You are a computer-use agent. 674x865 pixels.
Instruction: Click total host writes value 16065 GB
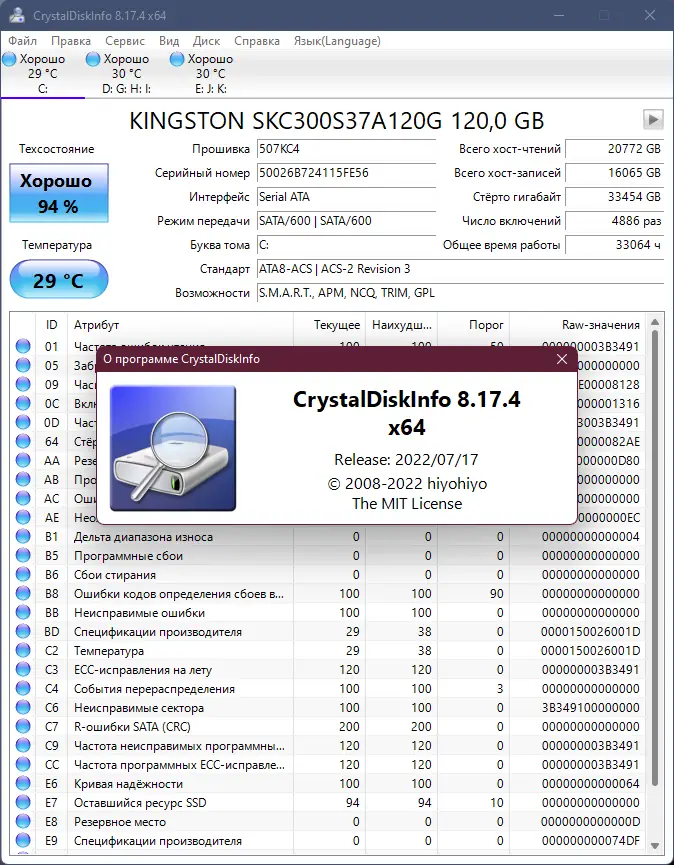click(x=614, y=173)
